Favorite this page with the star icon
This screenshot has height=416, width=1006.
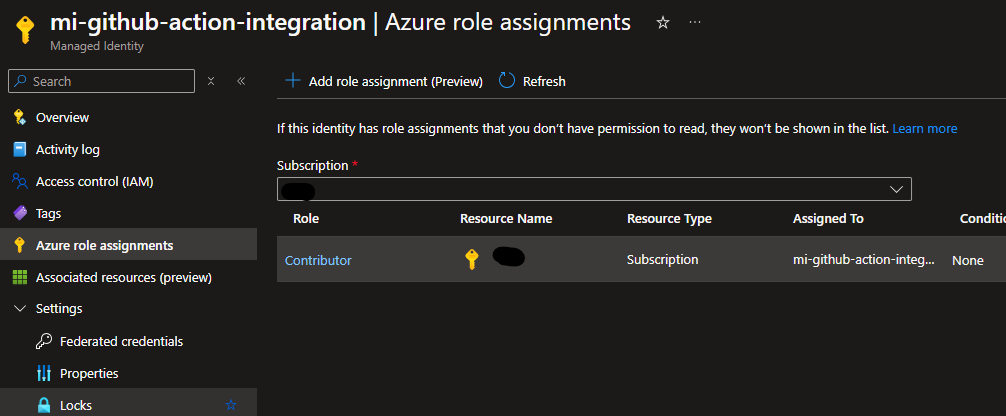(x=663, y=22)
